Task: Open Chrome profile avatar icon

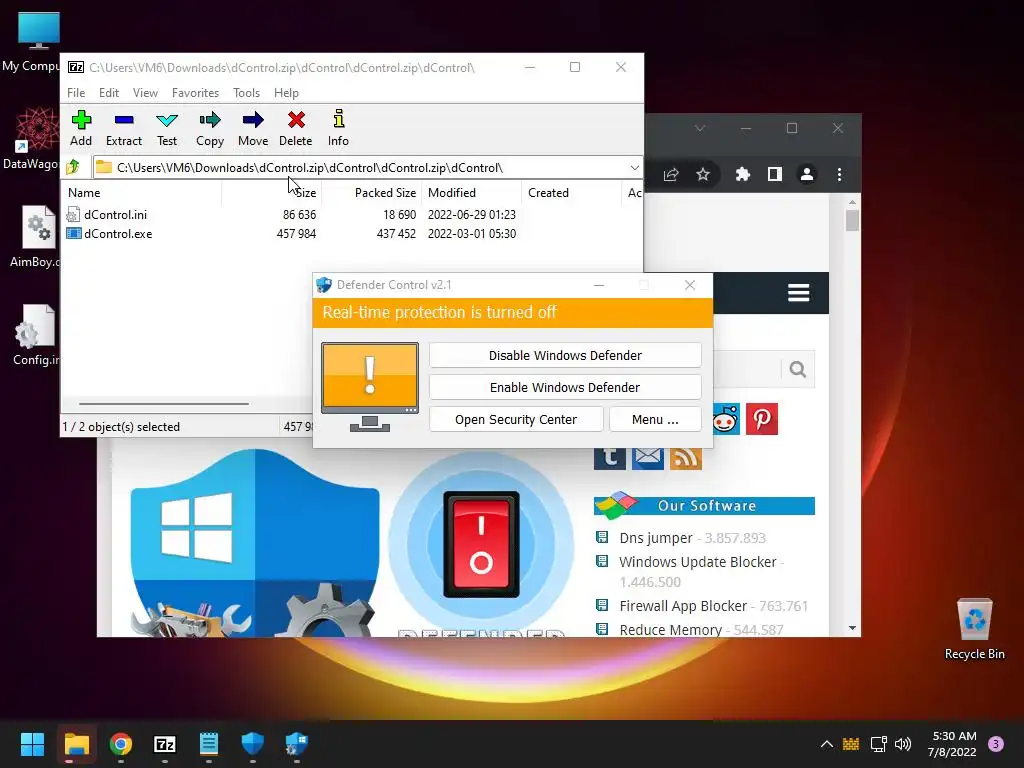Action: click(x=807, y=174)
